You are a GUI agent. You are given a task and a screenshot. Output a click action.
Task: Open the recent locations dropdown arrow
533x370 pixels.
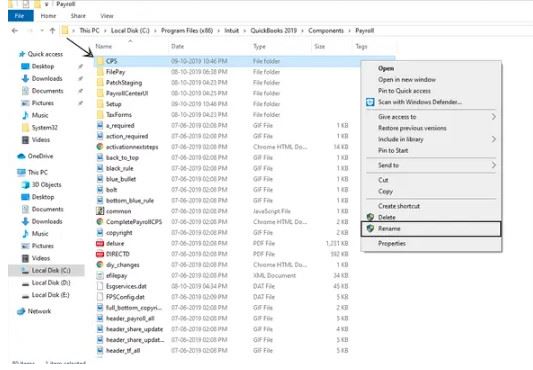(x=42, y=31)
